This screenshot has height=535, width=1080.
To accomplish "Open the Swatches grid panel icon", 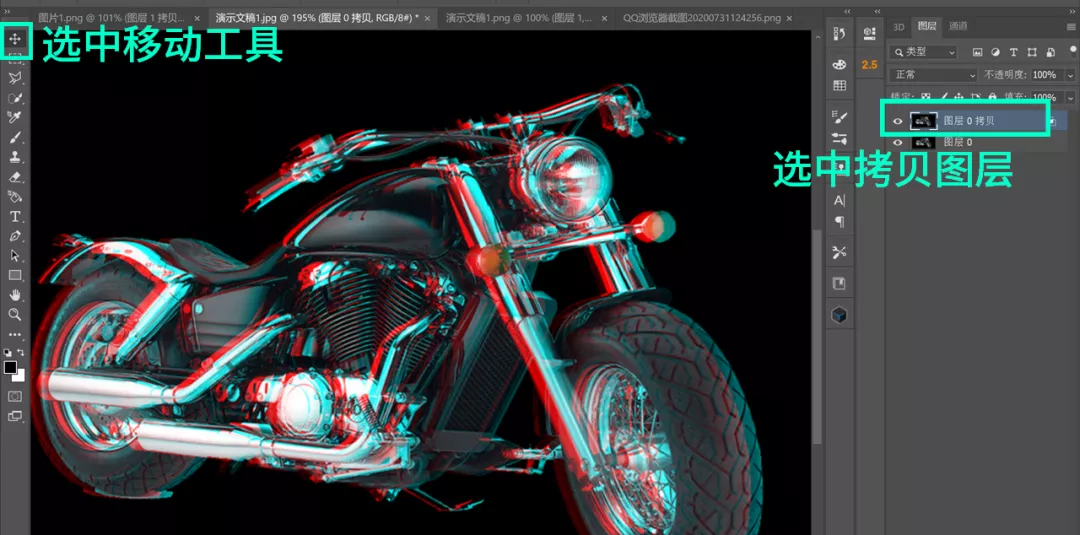I will pos(839,85).
